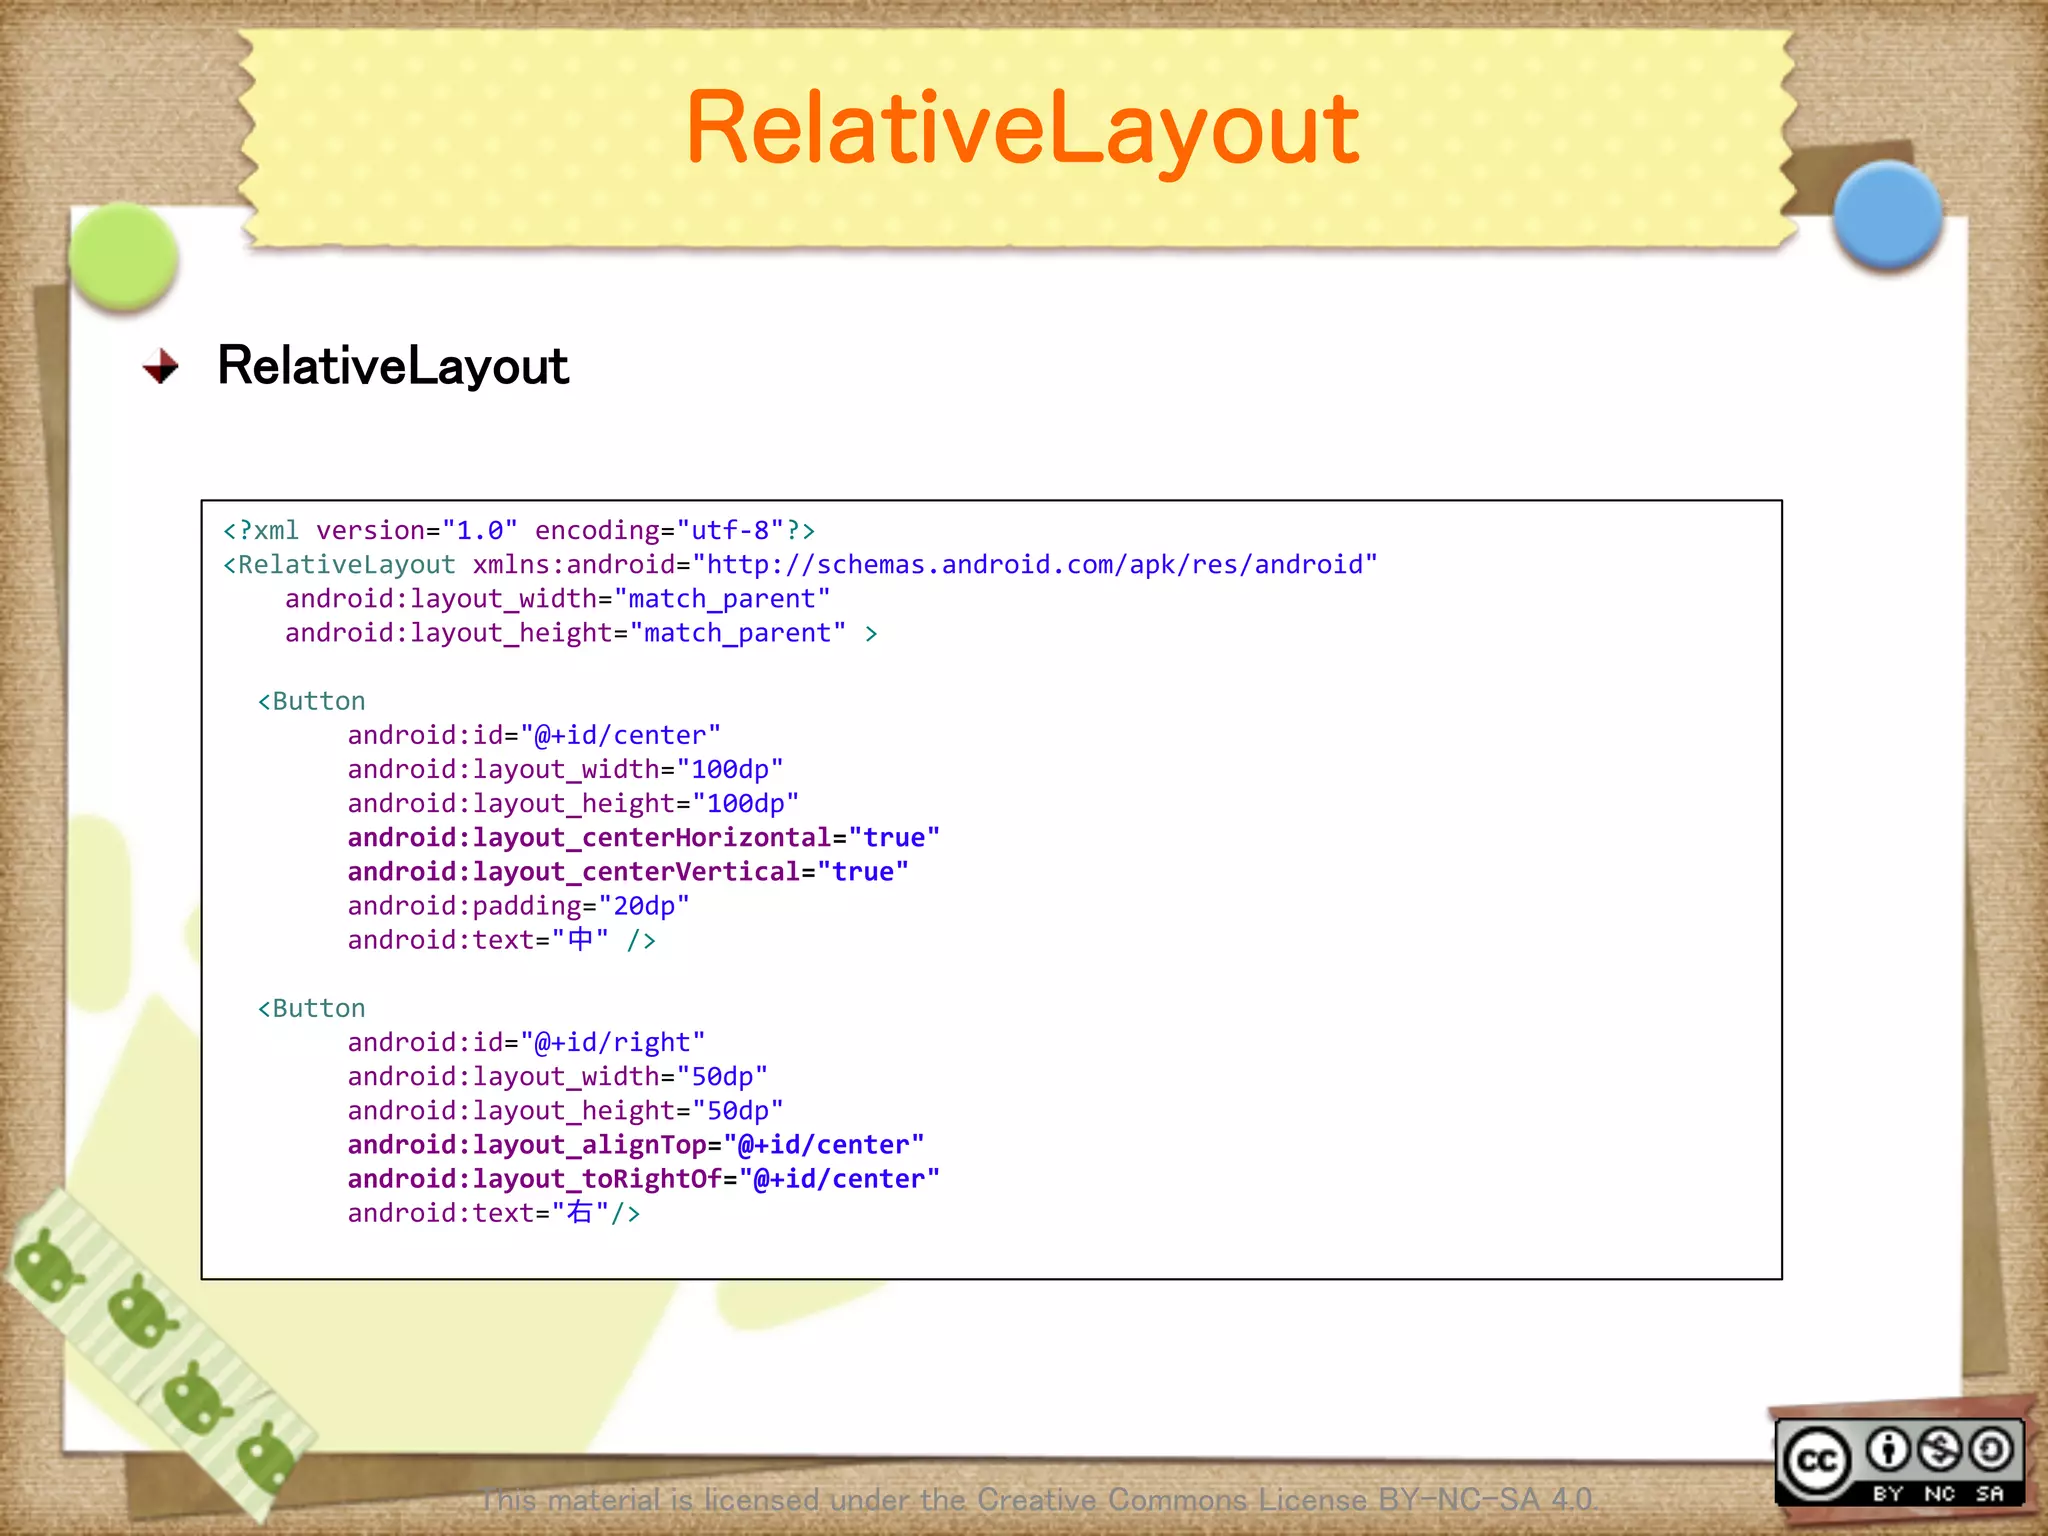Click the Creative Commons license footer text
2048x1536 pixels.
(x=1037, y=1499)
